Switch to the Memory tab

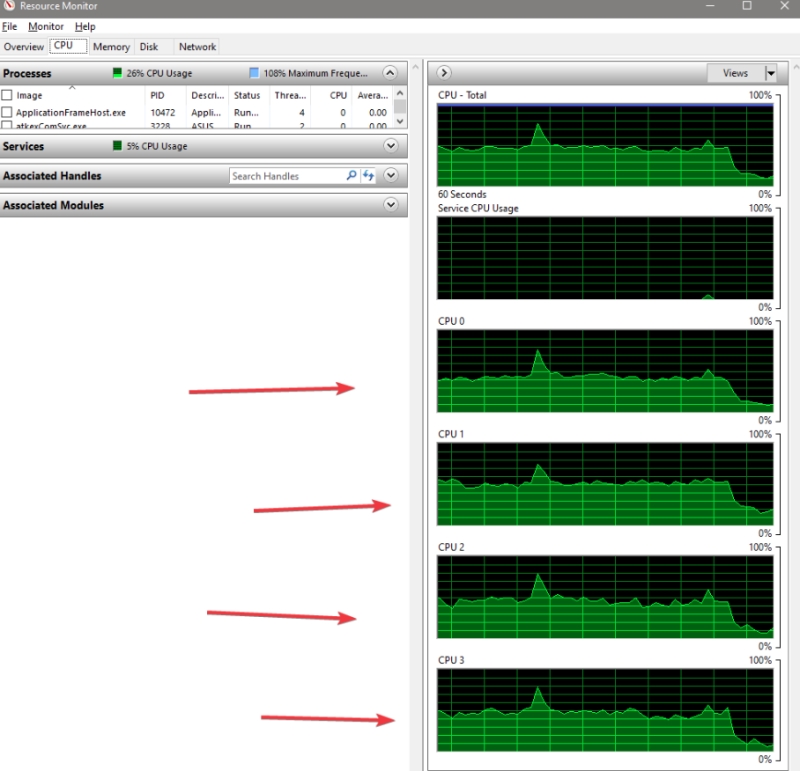pyautogui.click(x=111, y=47)
